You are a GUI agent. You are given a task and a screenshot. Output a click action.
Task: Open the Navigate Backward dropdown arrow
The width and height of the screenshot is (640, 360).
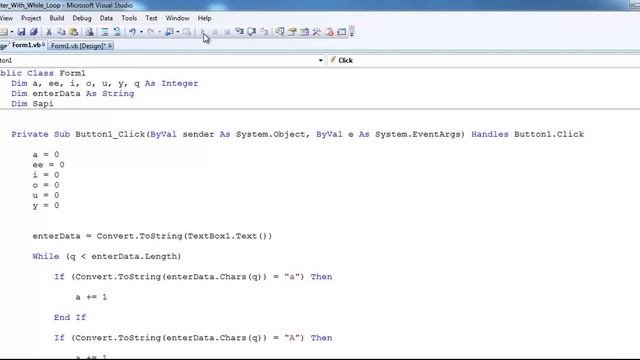(x=178, y=32)
